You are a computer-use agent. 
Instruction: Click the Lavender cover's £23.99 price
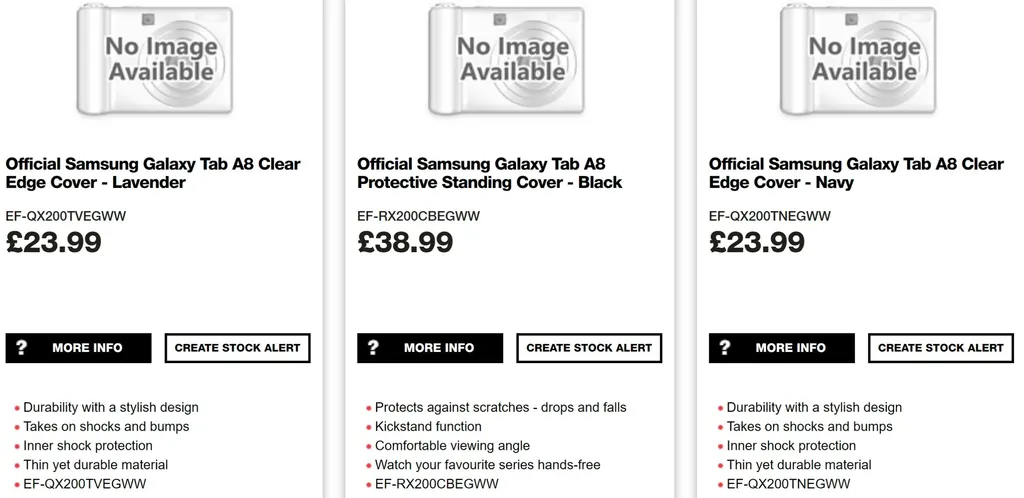click(54, 242)
